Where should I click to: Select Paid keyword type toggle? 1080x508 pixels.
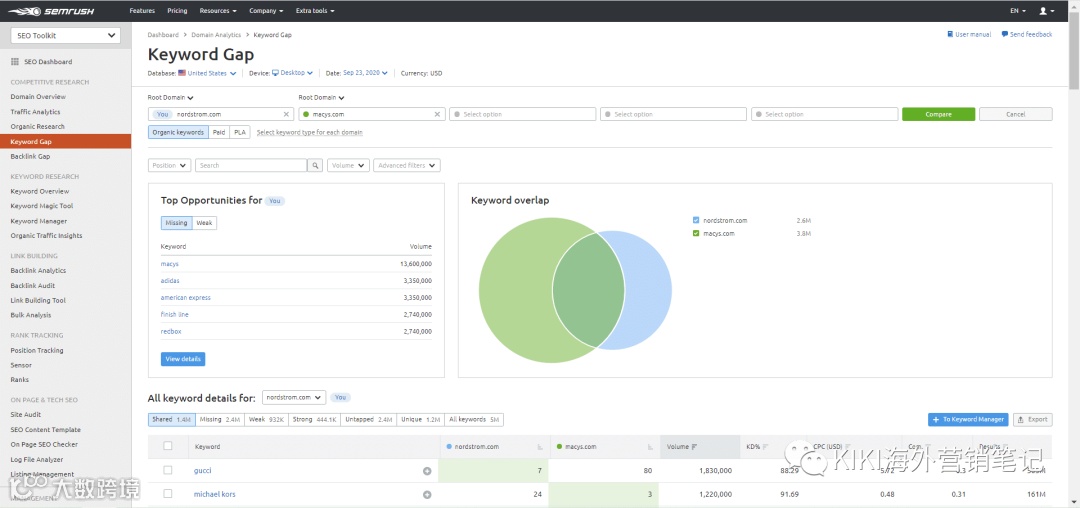click(219, 132)
